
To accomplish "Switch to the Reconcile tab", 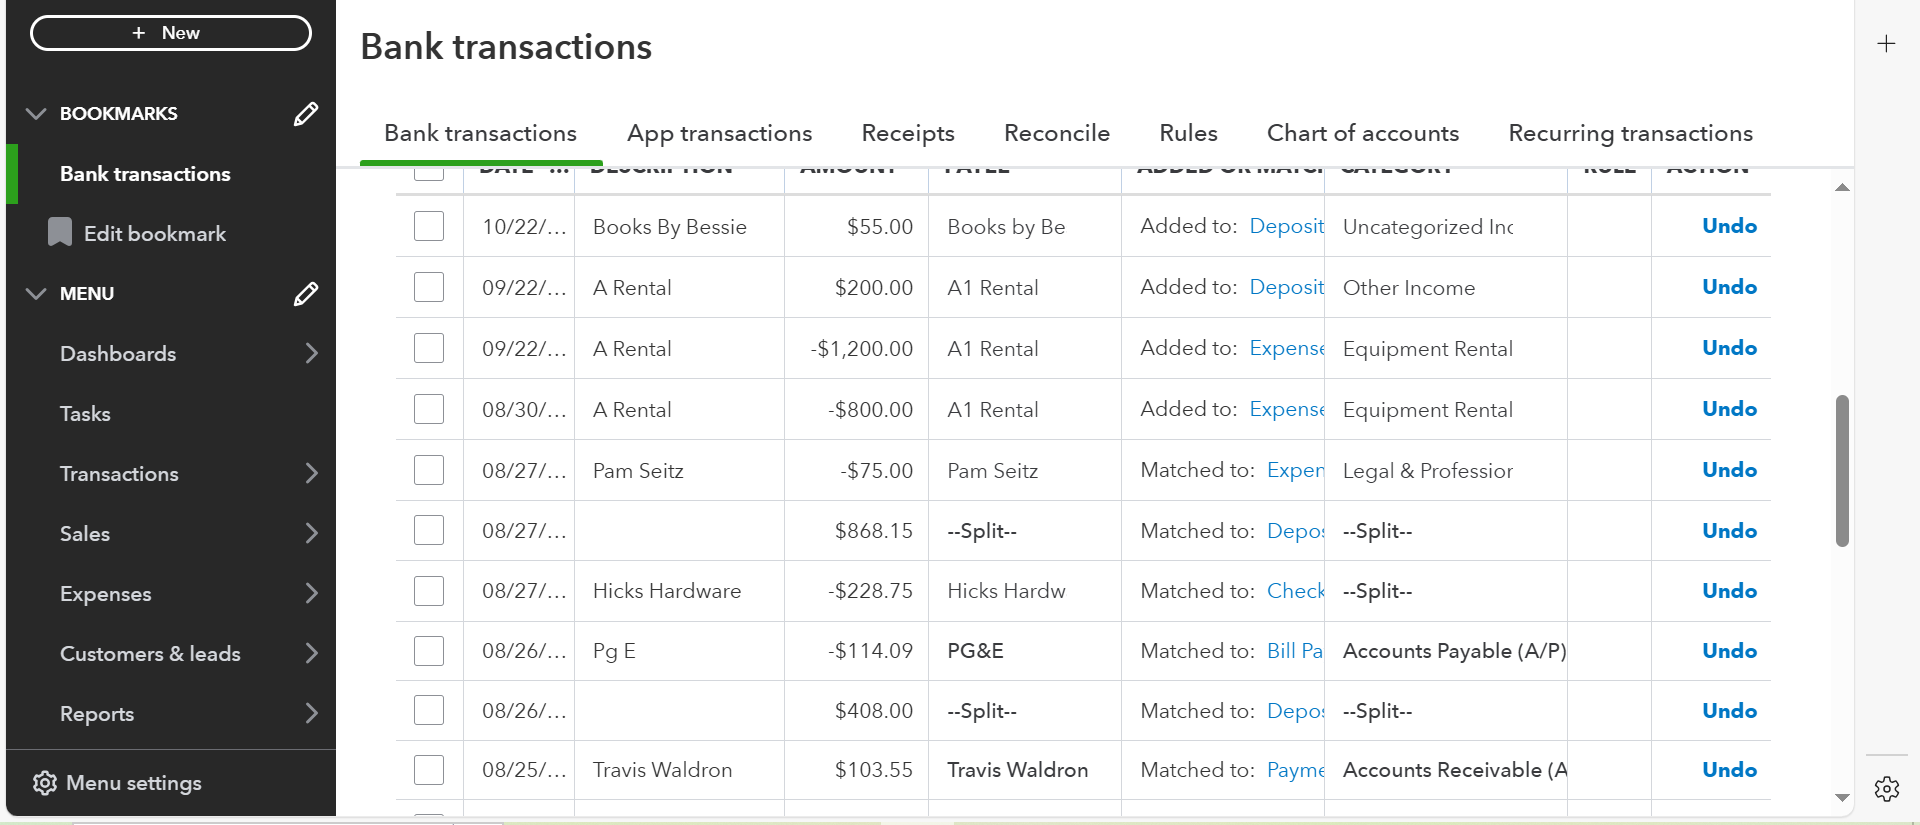I will click(x=1056, y=133).
